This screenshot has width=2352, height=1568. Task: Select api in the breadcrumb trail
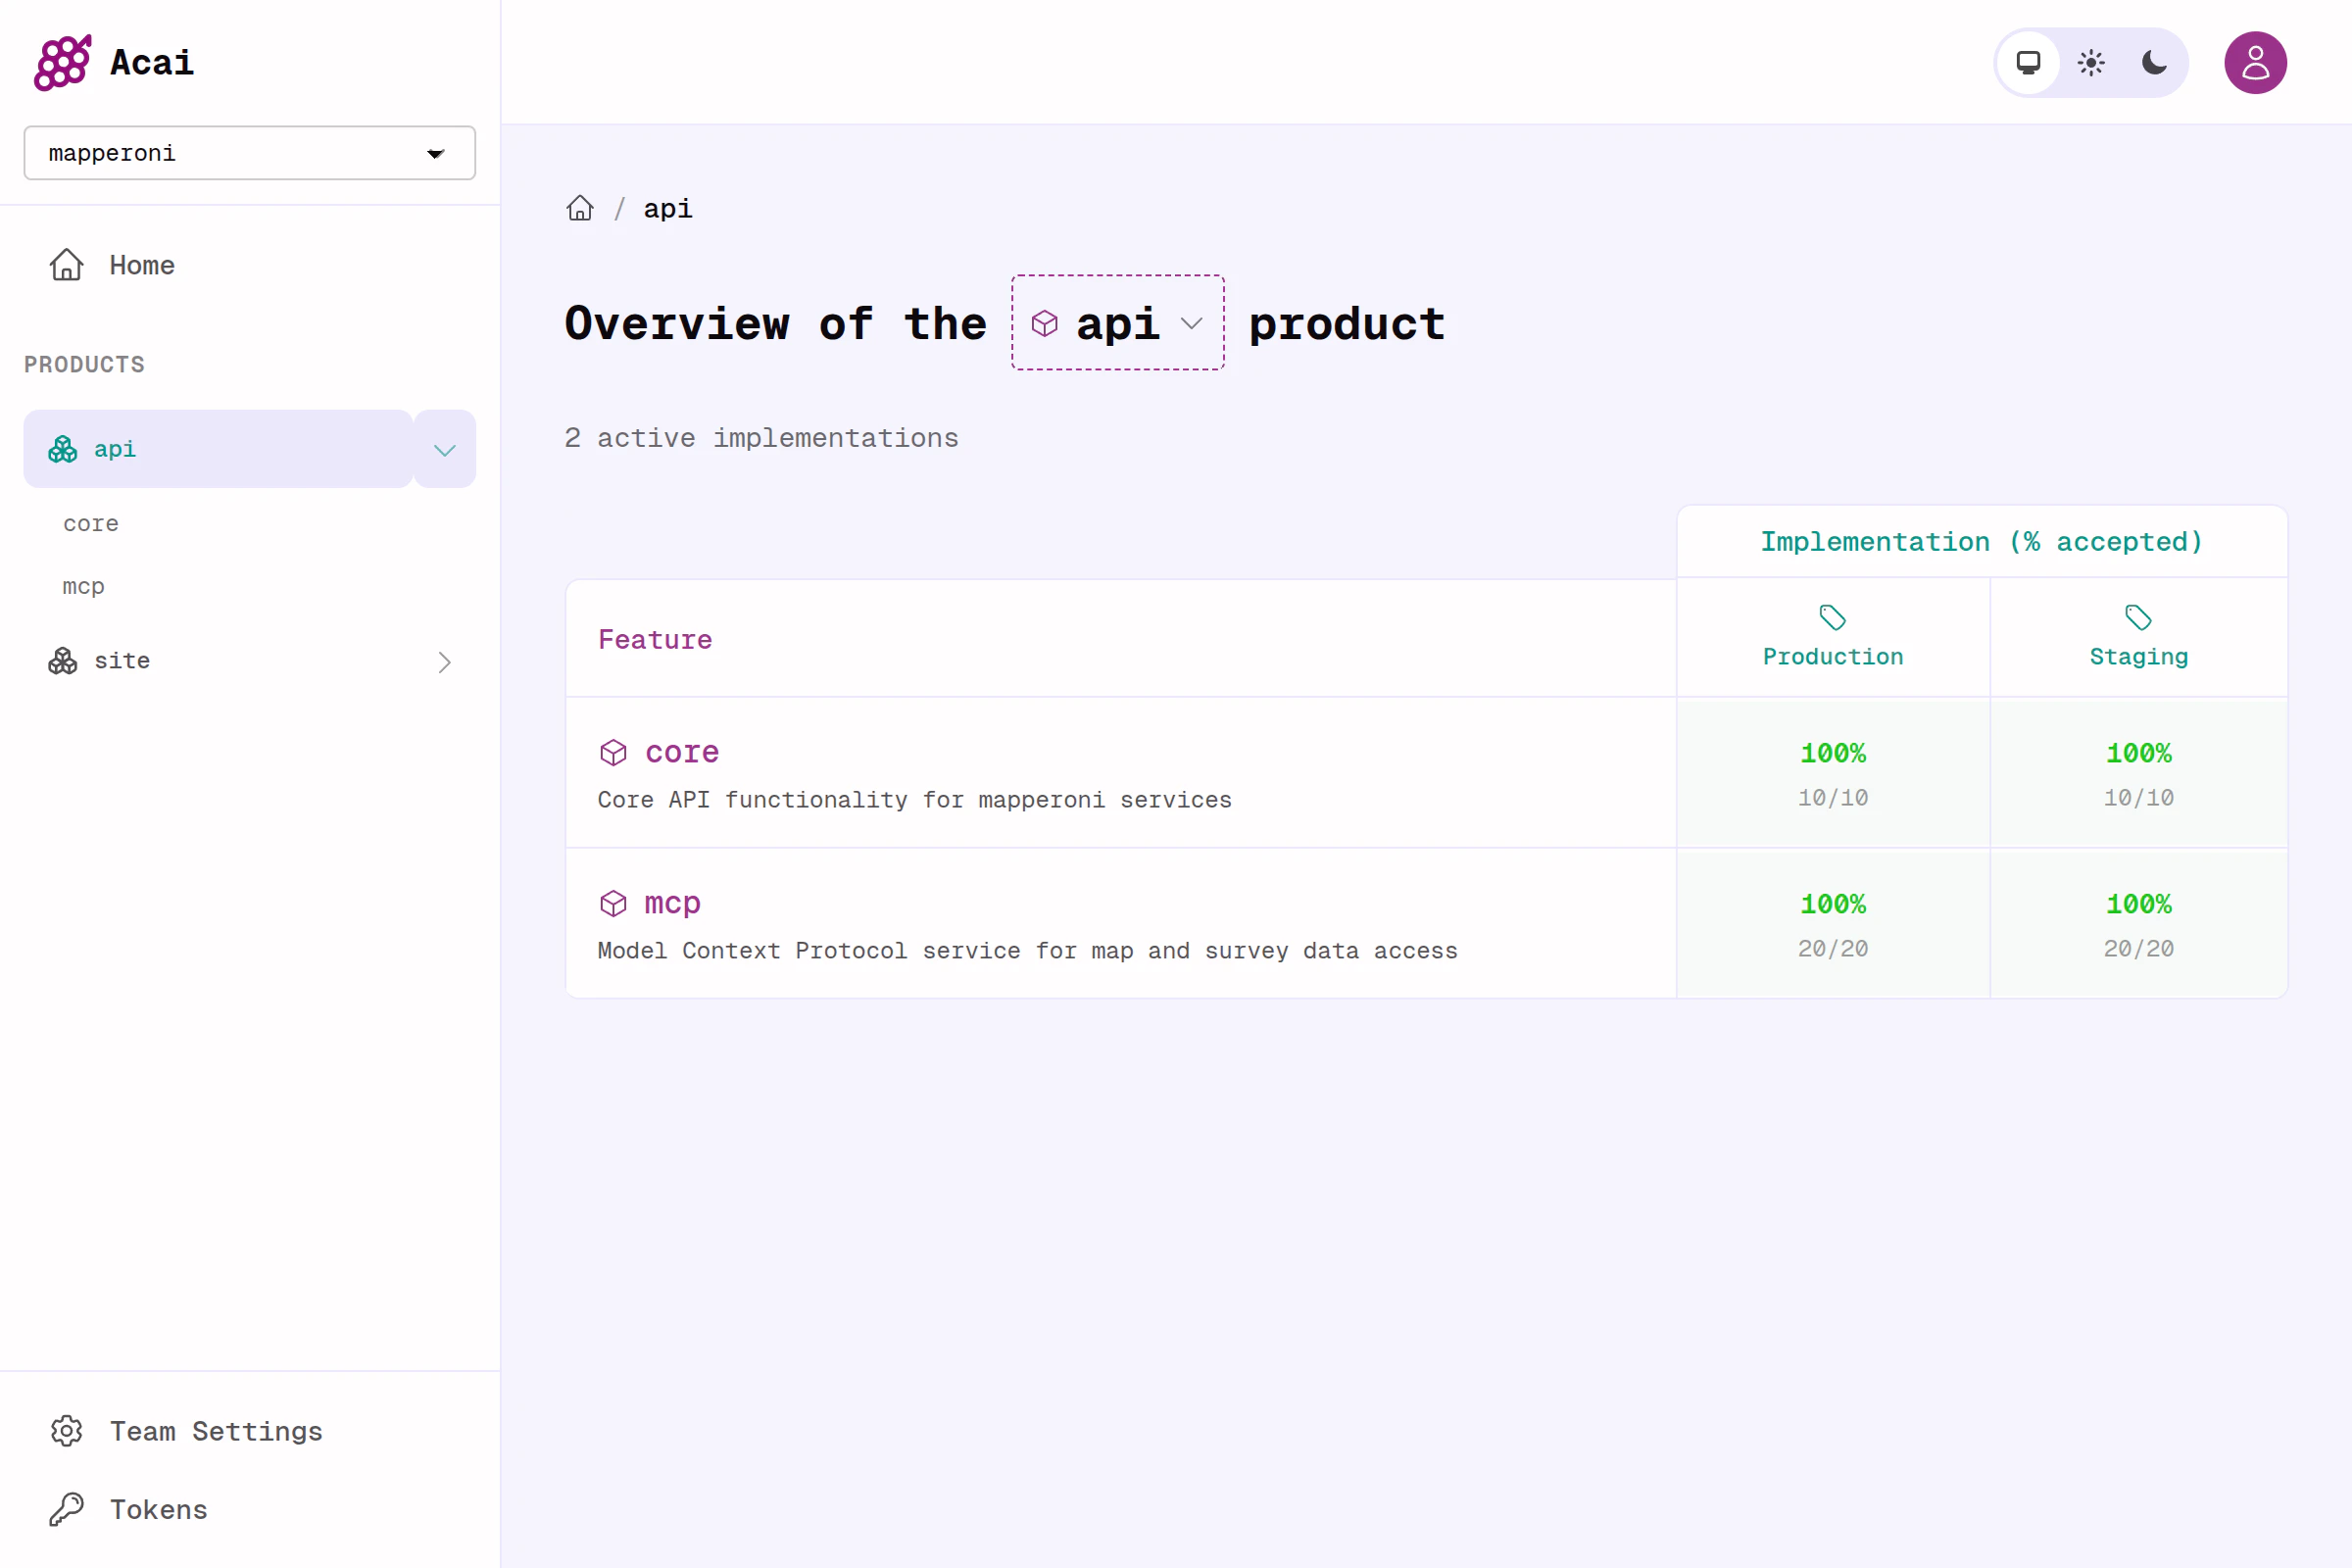667,208
